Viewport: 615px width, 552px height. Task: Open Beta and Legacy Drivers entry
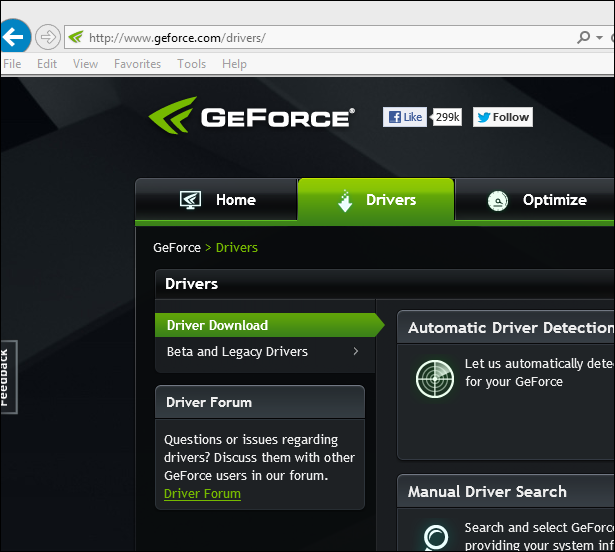(x=265, y=352)
